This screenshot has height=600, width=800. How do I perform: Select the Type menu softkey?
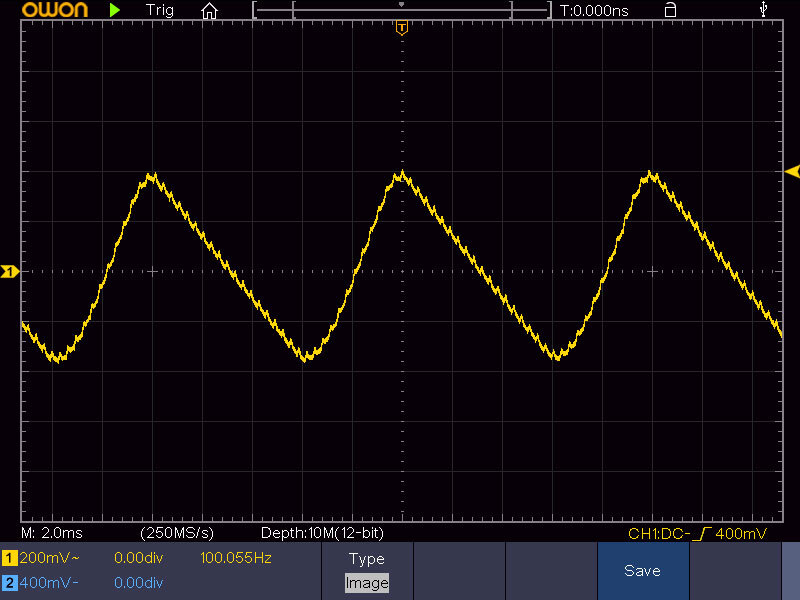click(x=366, y=559)
